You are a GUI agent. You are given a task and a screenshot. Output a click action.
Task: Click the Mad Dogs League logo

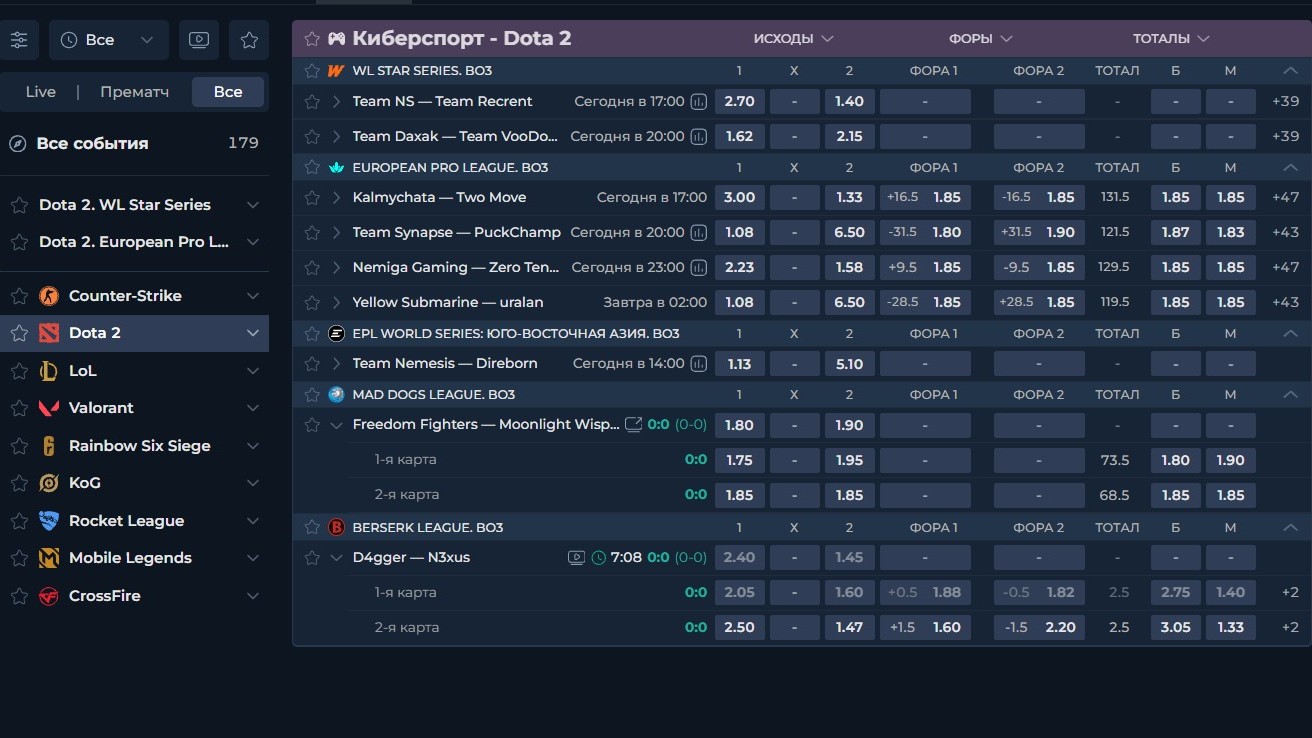[336, 394]
